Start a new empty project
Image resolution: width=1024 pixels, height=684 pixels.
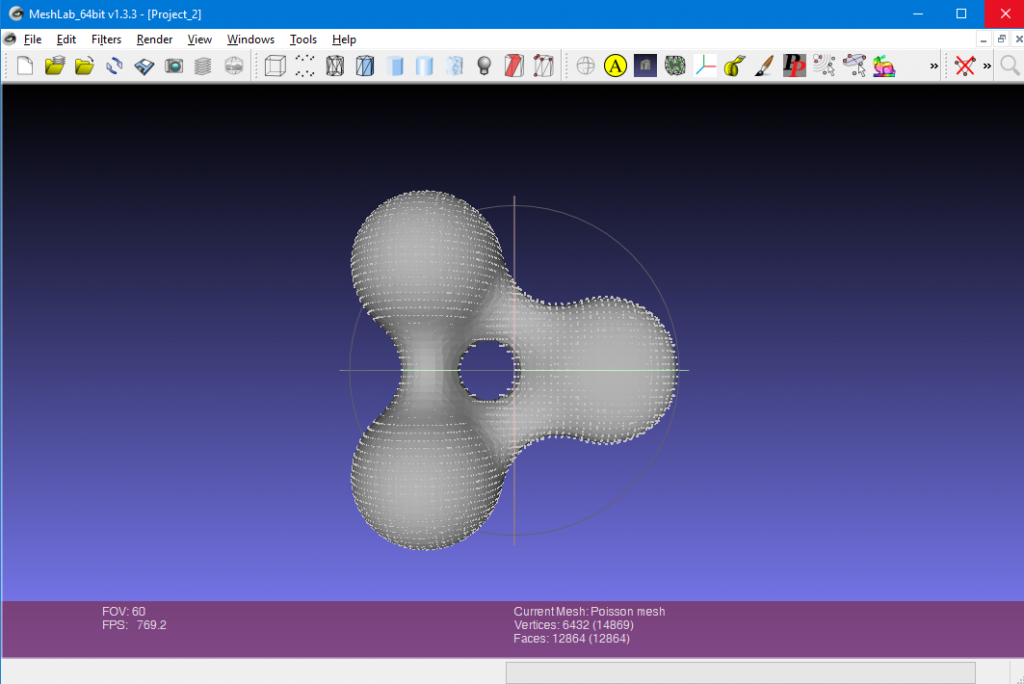24,65
